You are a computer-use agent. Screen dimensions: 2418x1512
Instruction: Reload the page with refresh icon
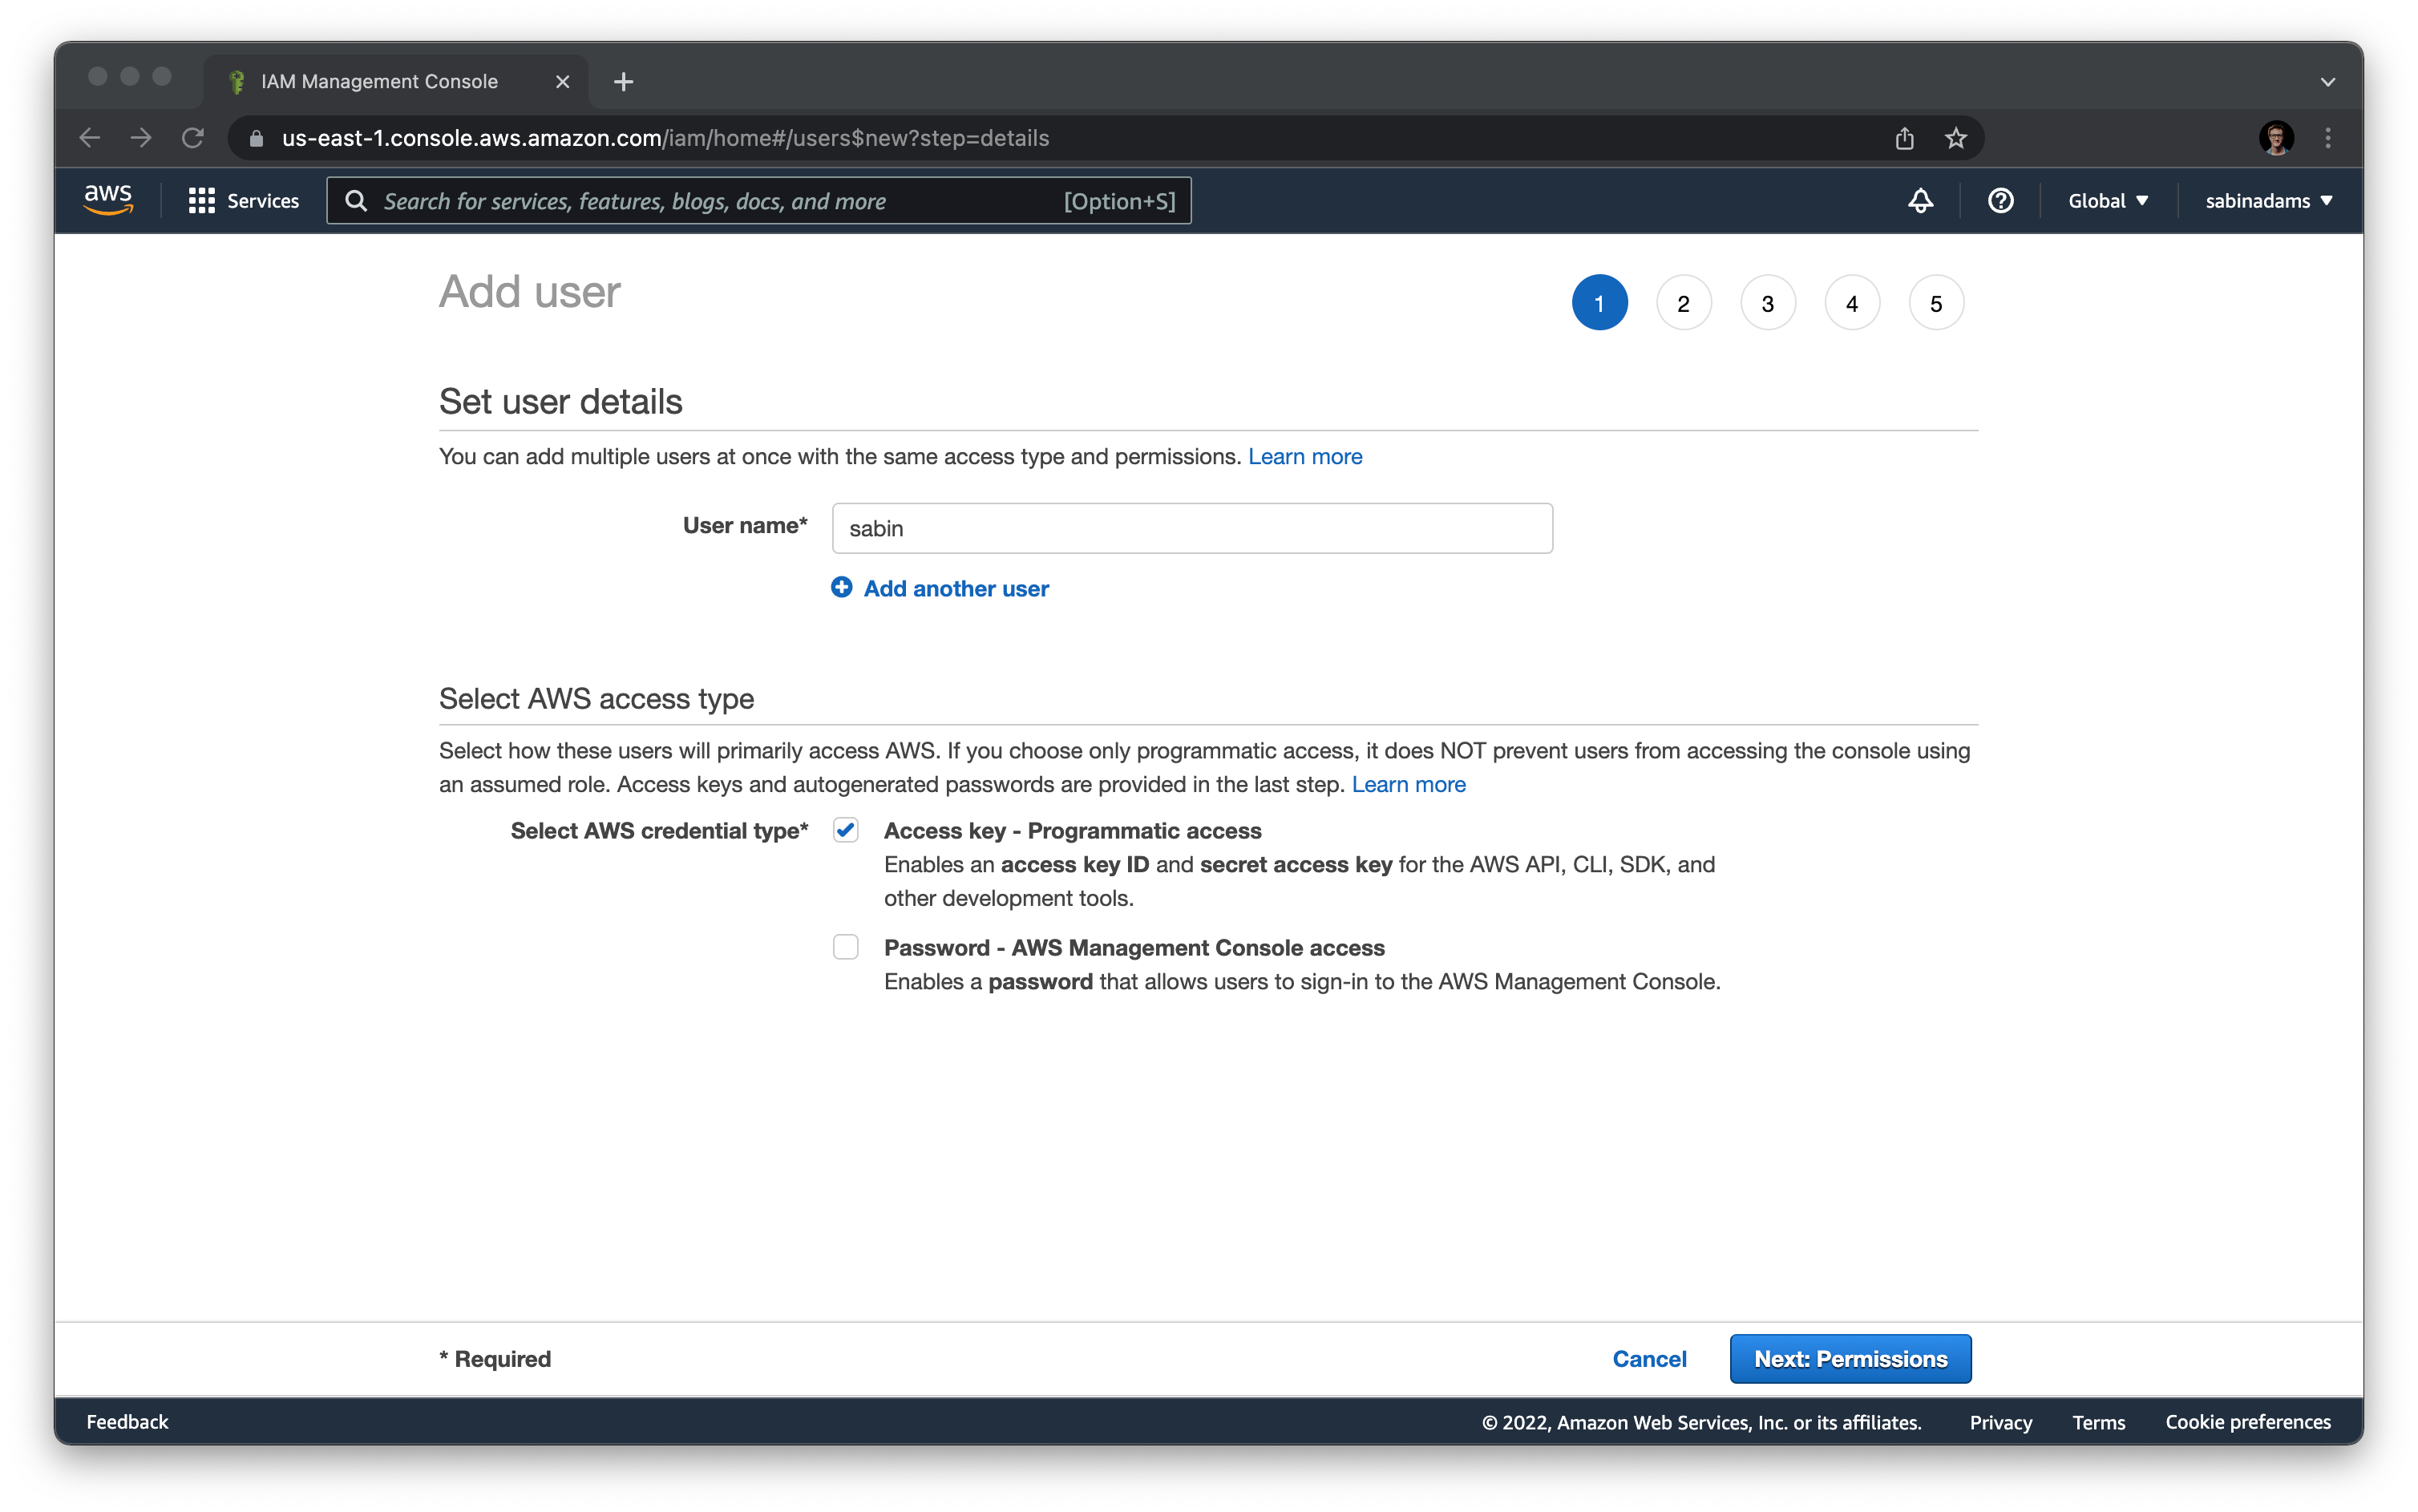pyautogui.click(x=193, y=138)
